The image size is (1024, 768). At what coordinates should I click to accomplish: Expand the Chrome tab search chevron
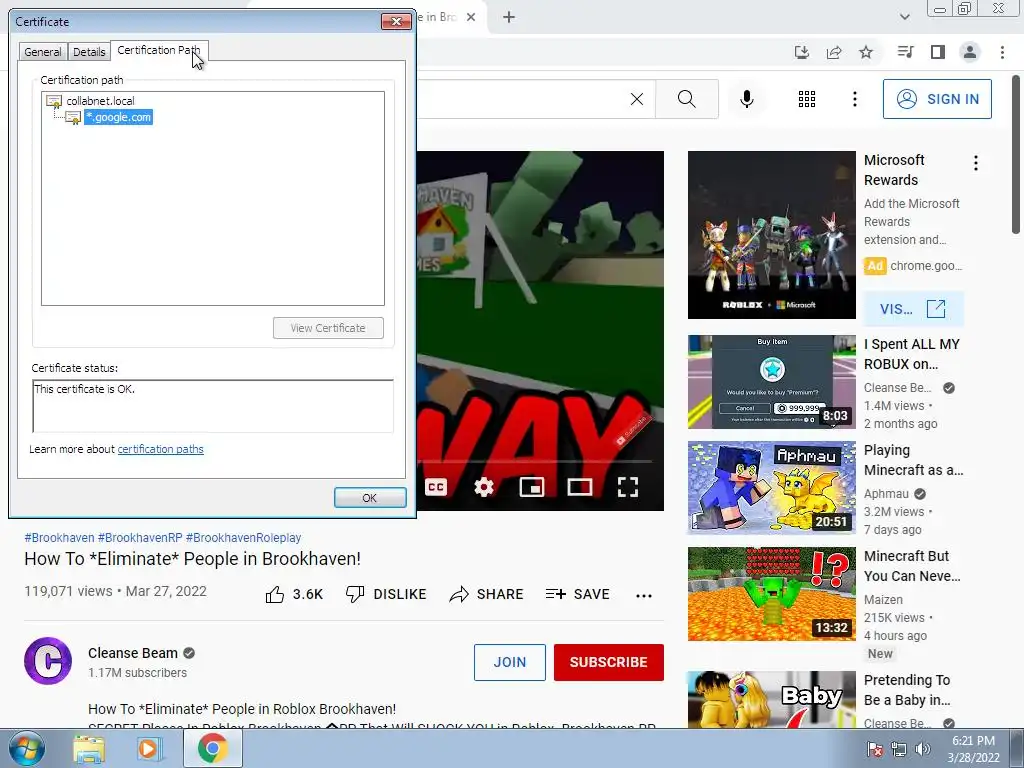tap(904, 17)
